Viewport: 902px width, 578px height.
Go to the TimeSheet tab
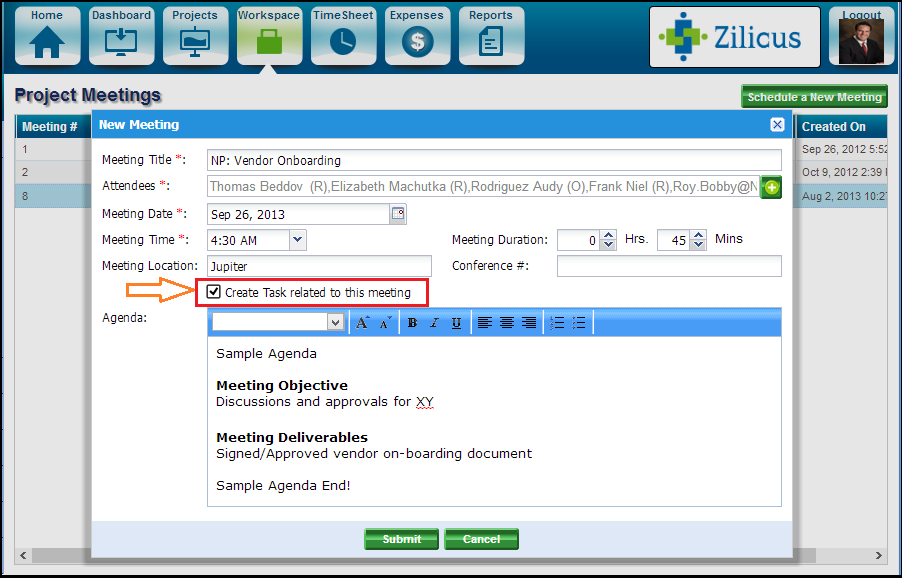(343, 35)
